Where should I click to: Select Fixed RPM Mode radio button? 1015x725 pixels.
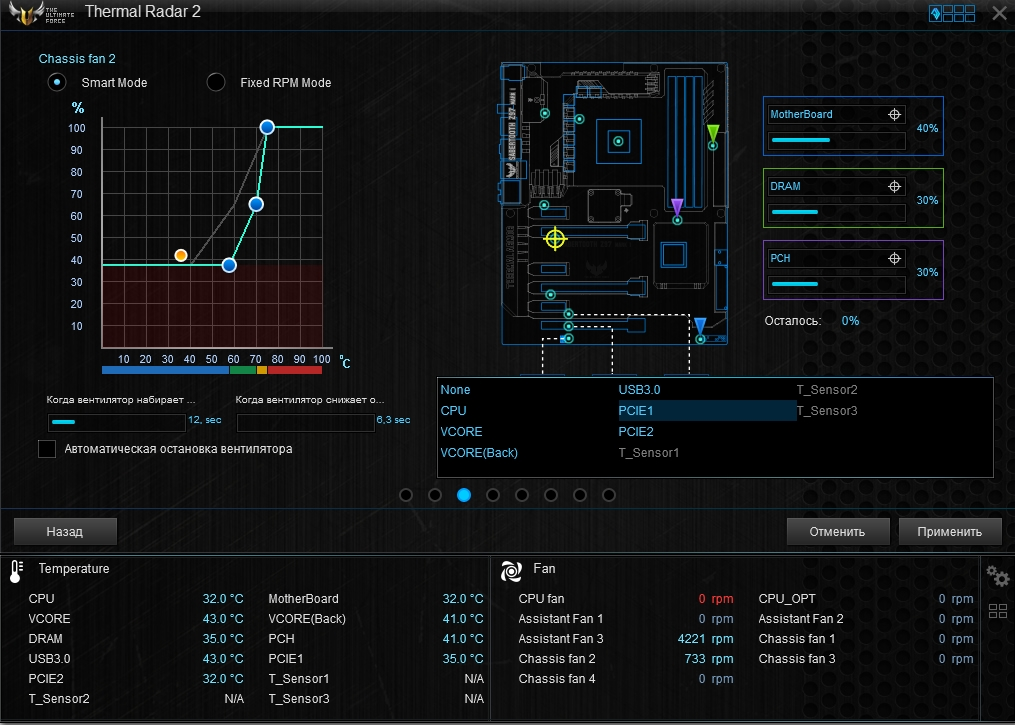point(216,82)
